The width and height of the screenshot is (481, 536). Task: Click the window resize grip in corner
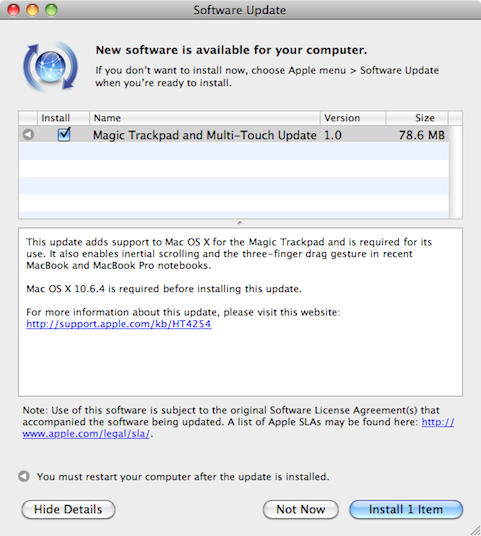point(475,530)
